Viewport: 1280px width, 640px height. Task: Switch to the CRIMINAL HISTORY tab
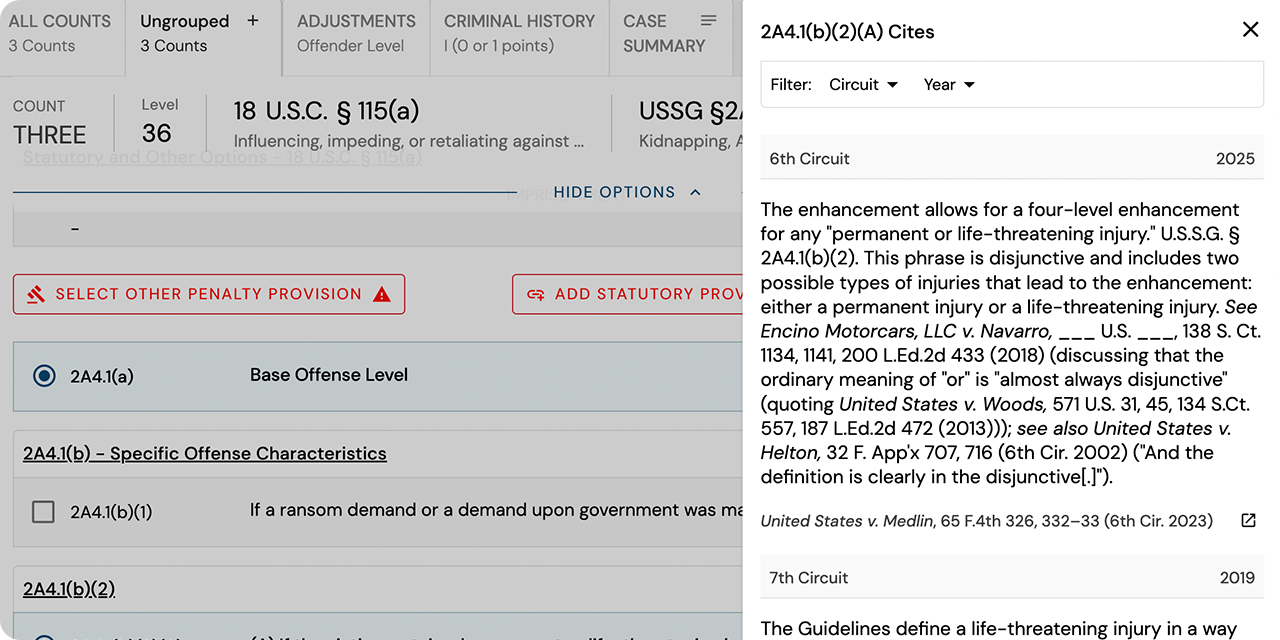[519, 31]
